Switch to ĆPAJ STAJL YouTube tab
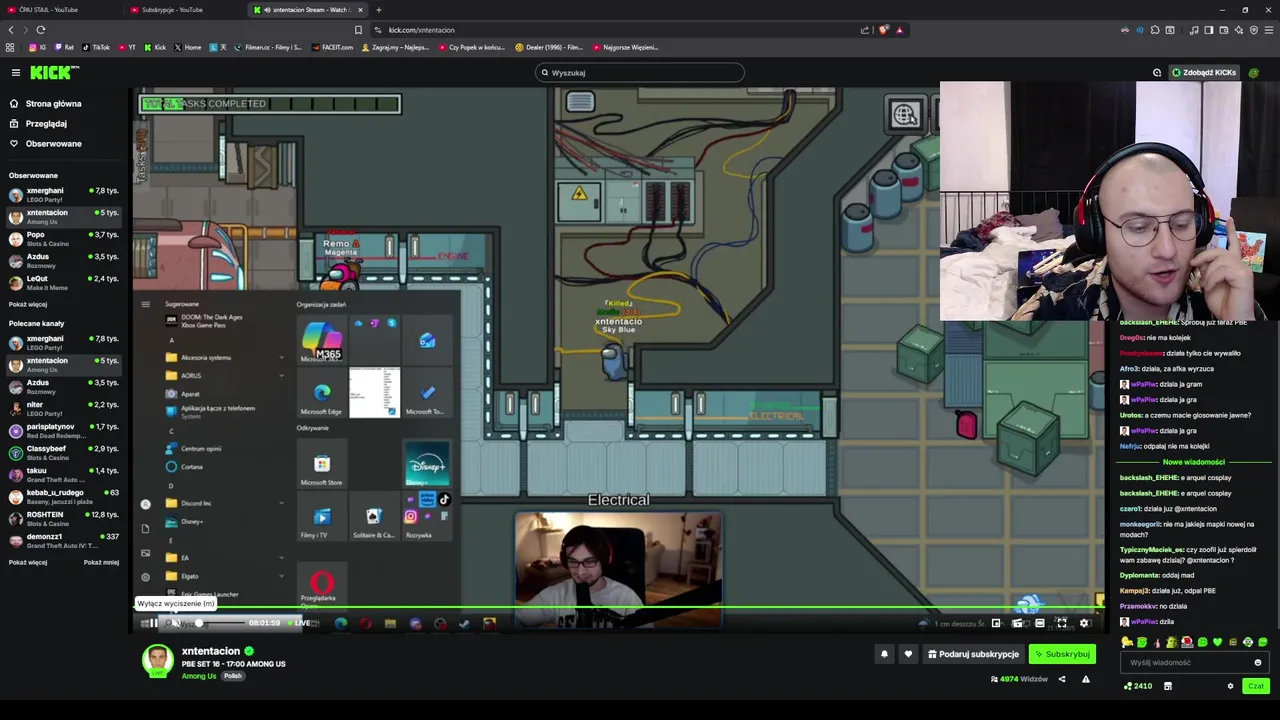The height and width of the screenshot is (720, 1280). point(62,10)
